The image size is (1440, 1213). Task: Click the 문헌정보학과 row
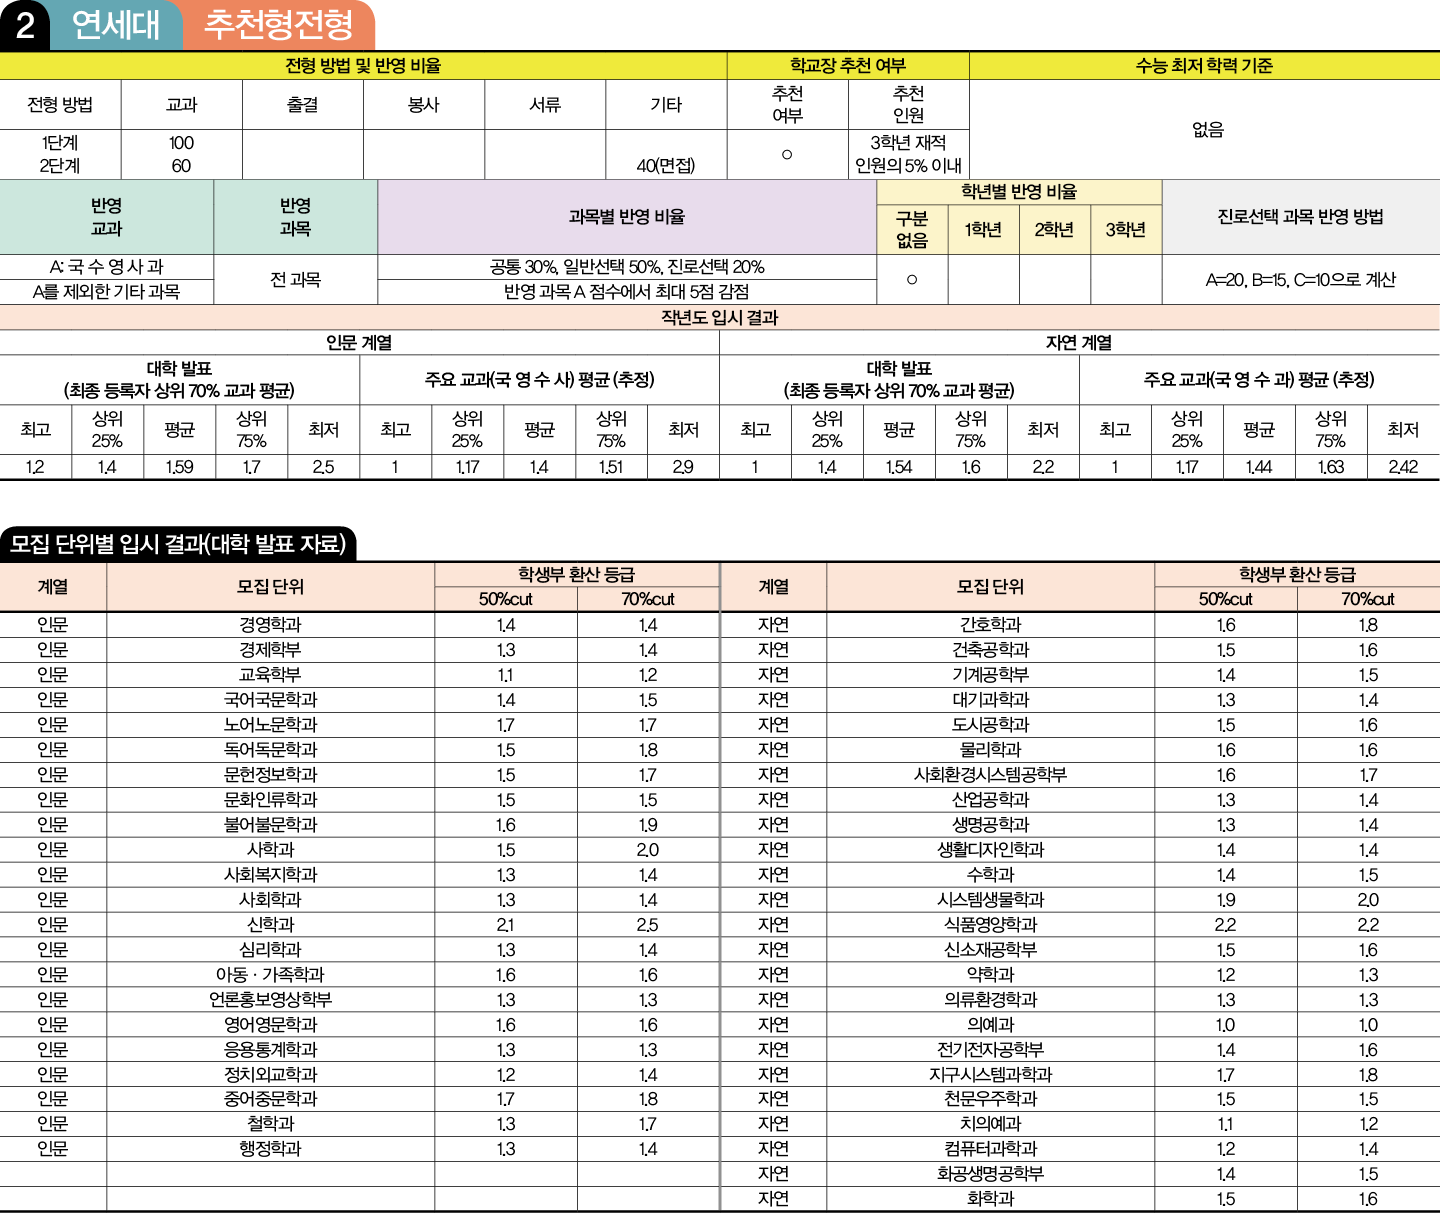360,775
